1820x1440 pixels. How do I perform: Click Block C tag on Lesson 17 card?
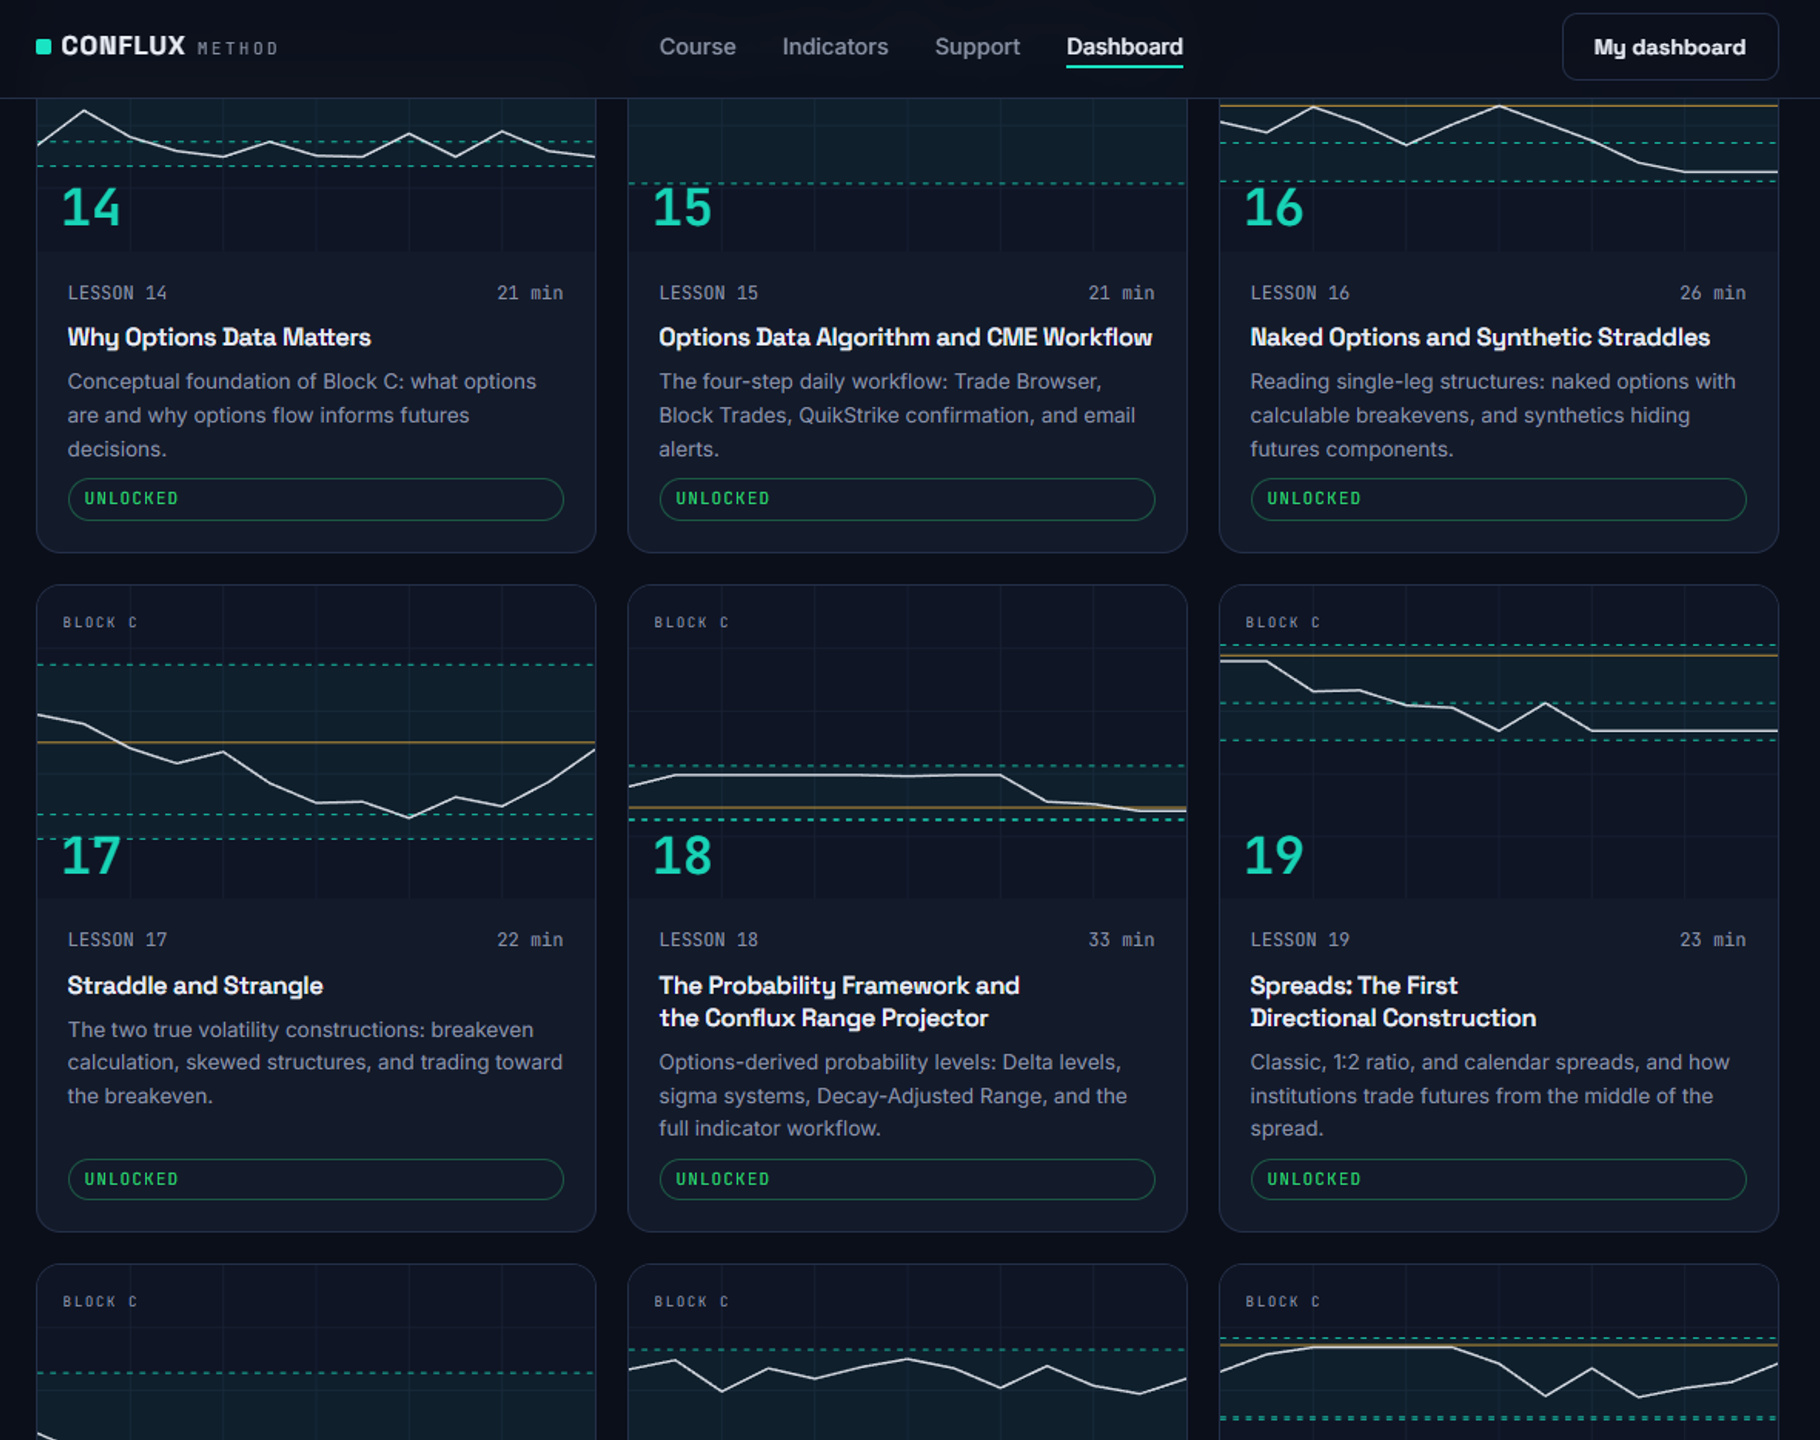(x=100, y=622)
